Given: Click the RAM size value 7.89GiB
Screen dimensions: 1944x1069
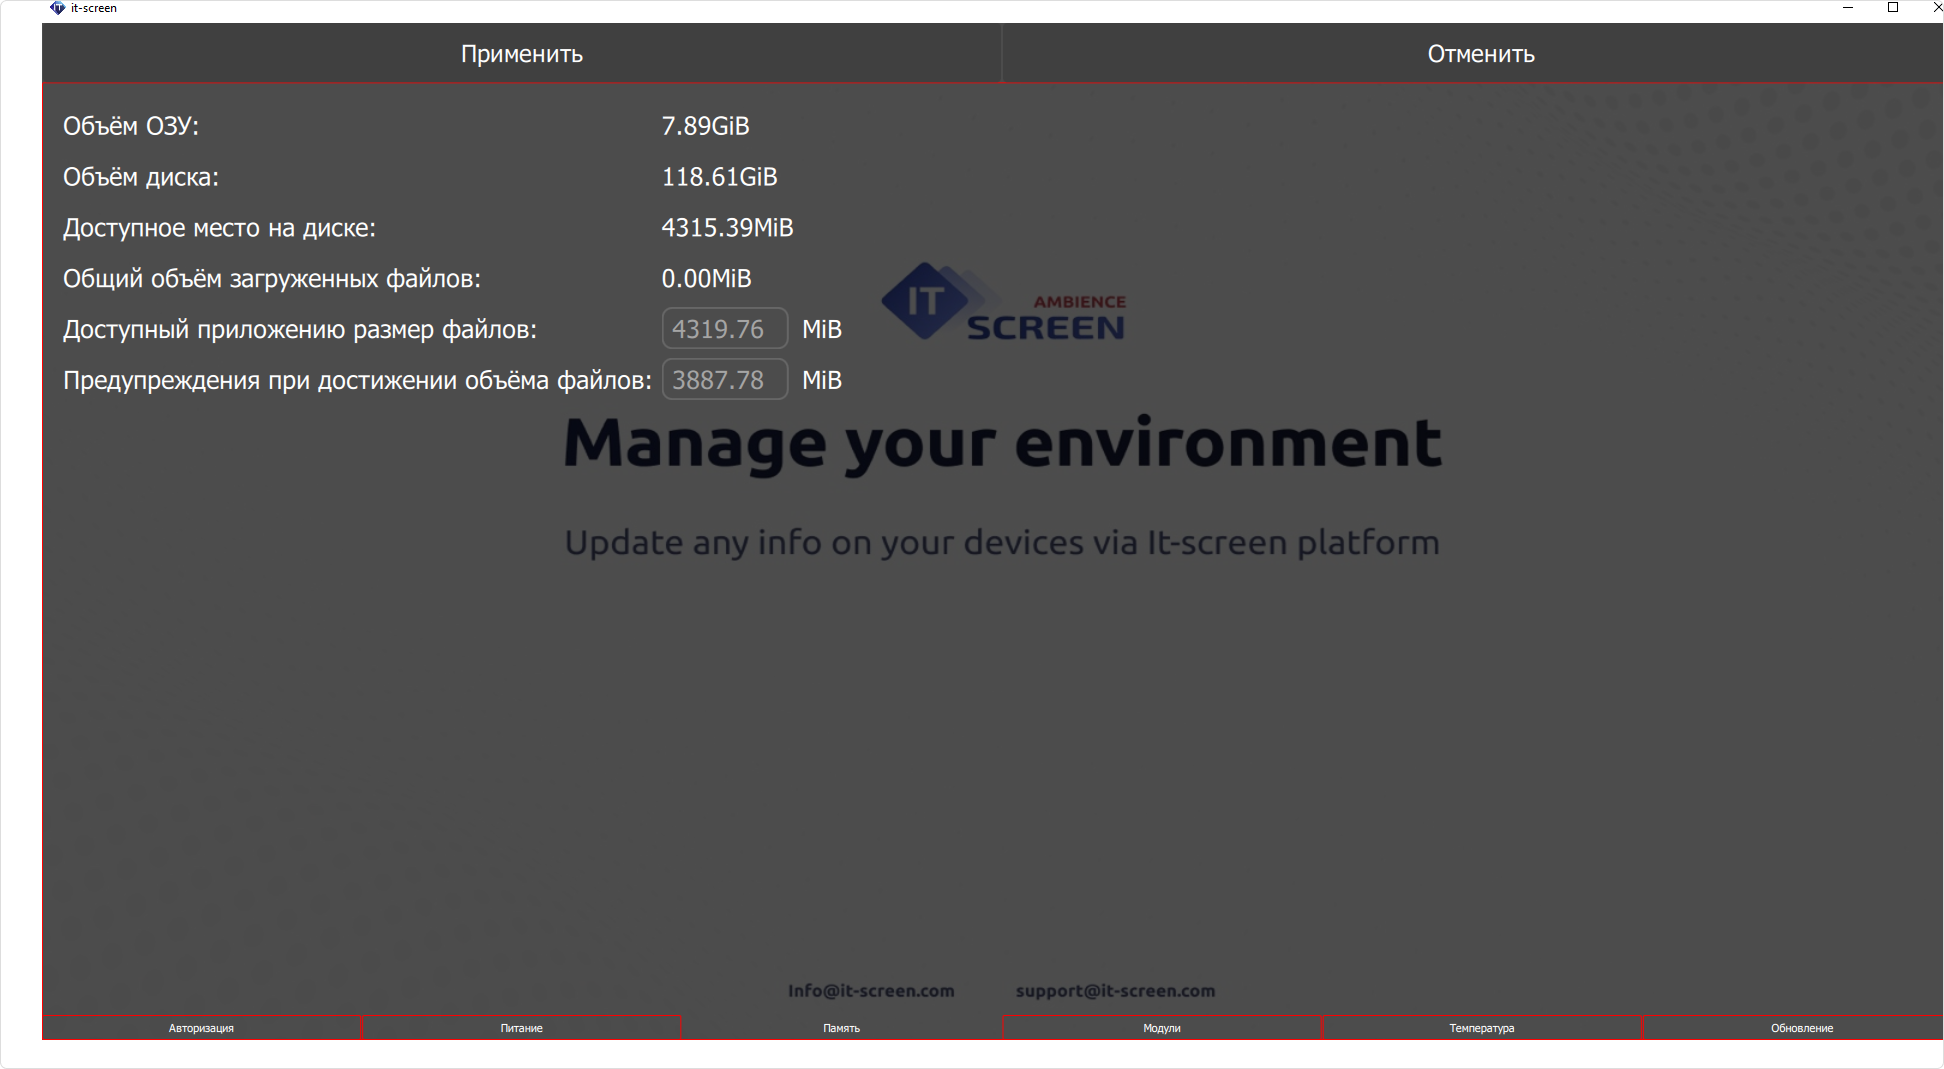Looking at the screenshot, I should click(705, 126).
